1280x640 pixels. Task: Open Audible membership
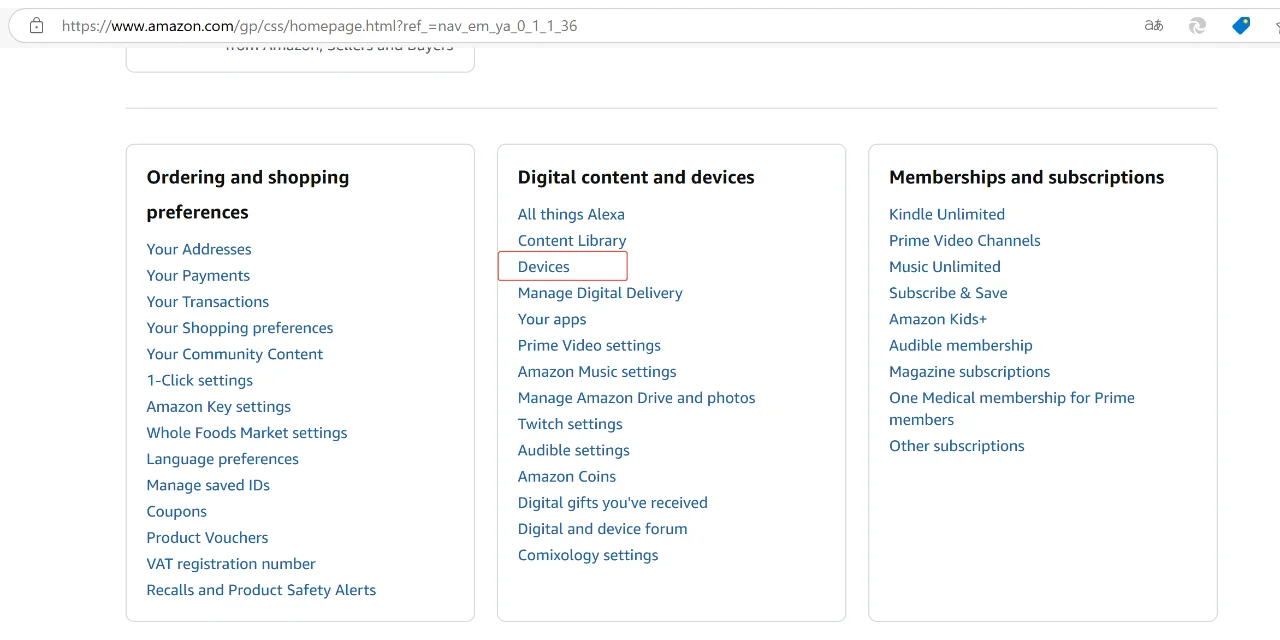(x=961, y=345)
